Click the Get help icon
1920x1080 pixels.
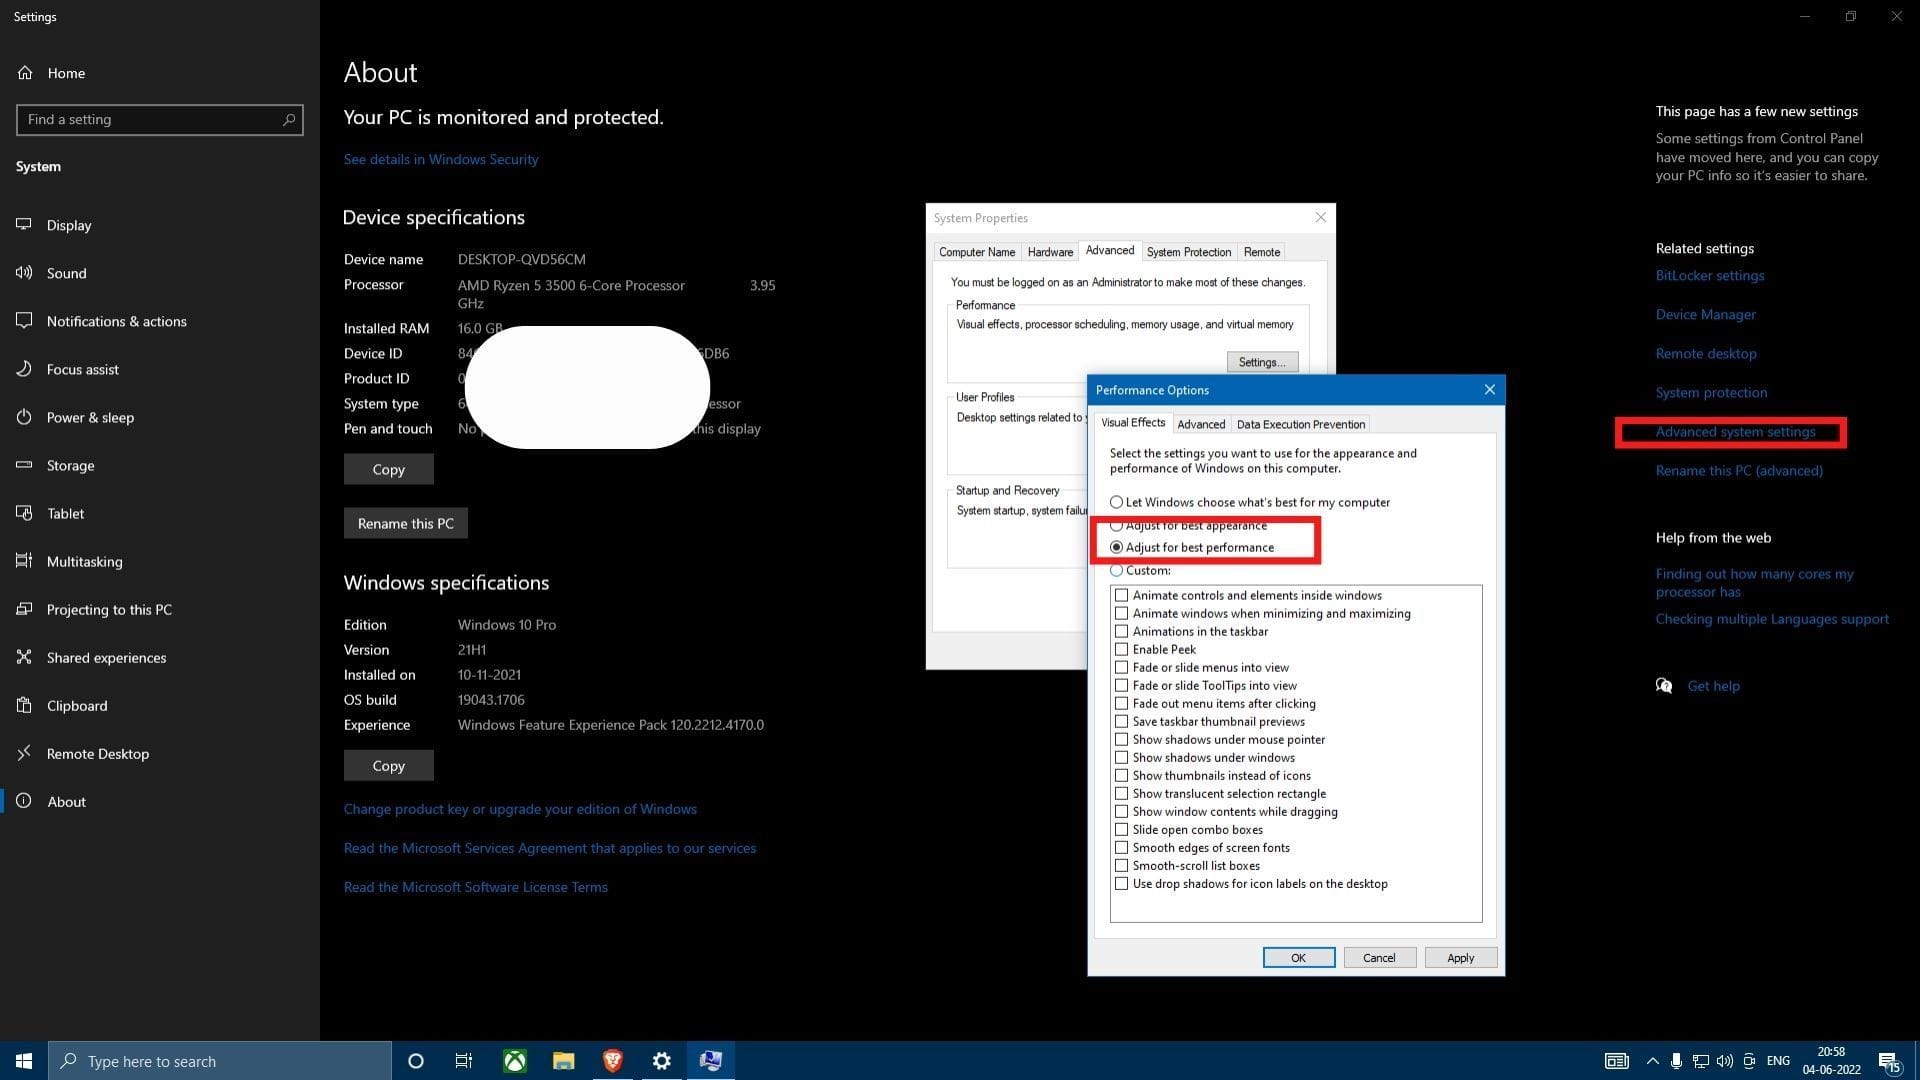coord(1663,685)
